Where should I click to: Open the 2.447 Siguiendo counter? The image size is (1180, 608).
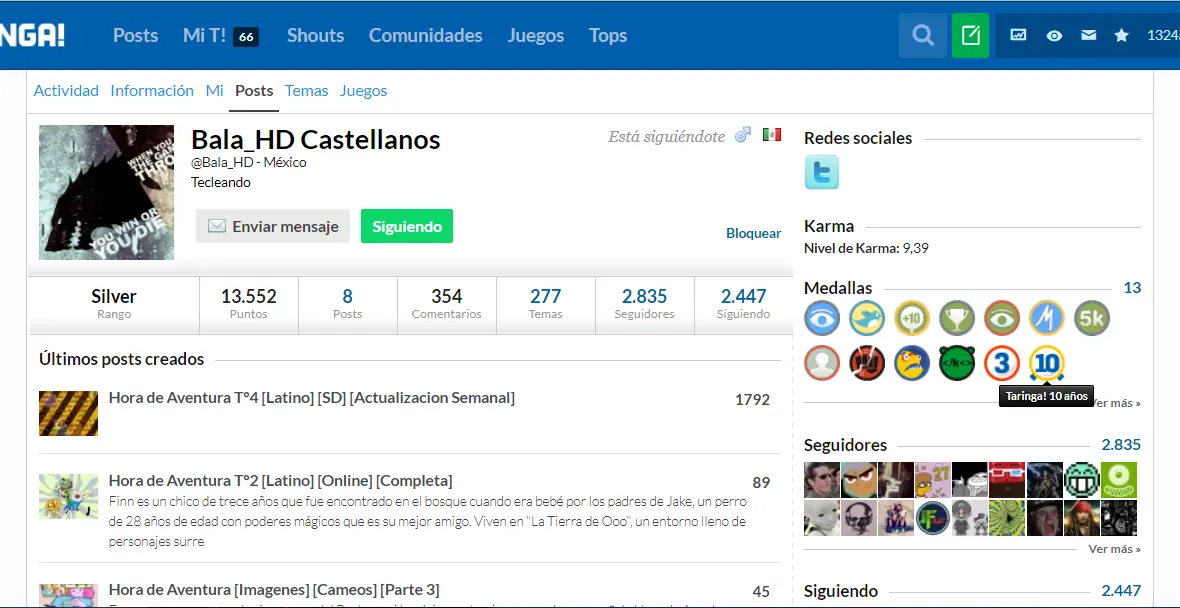click(x=744, y=304)
